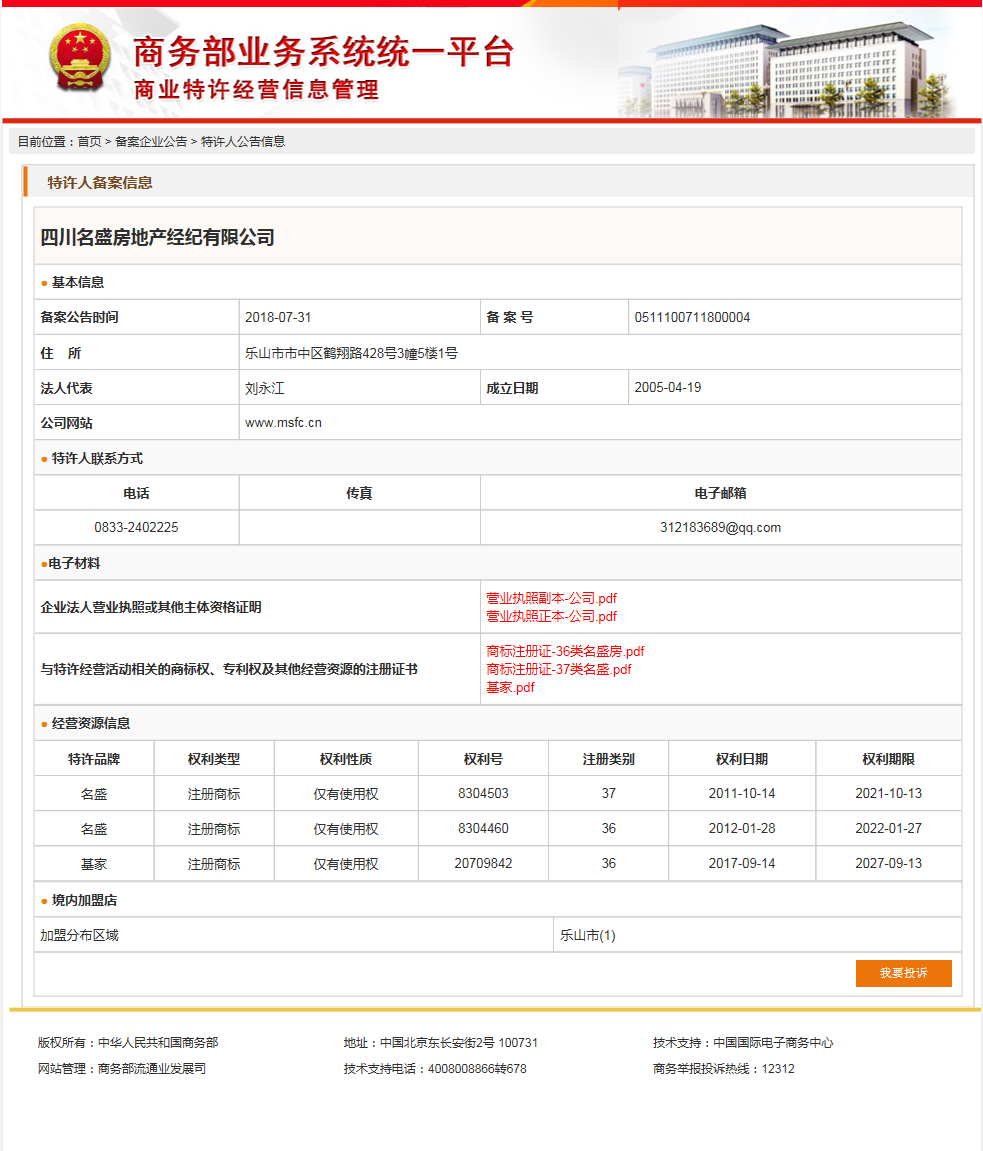Screen dimensions: 983x1151
Task: Select founding date 2005-04-19
Action: coord(668,388)
